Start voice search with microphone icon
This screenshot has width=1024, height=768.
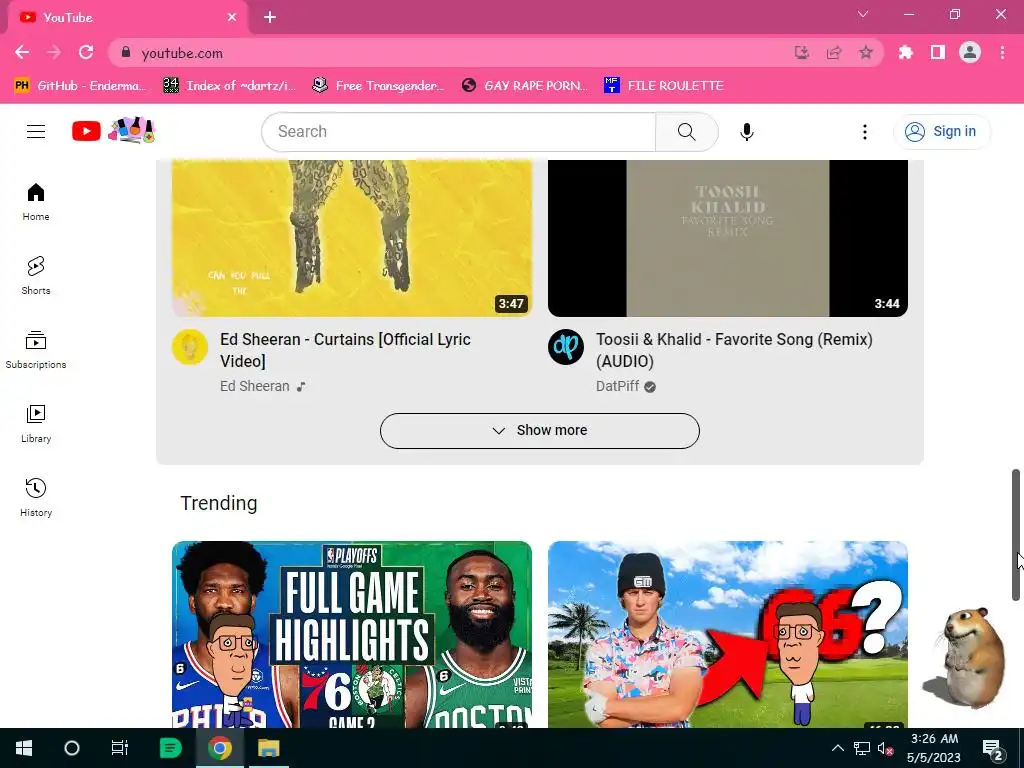coord(746,131)
